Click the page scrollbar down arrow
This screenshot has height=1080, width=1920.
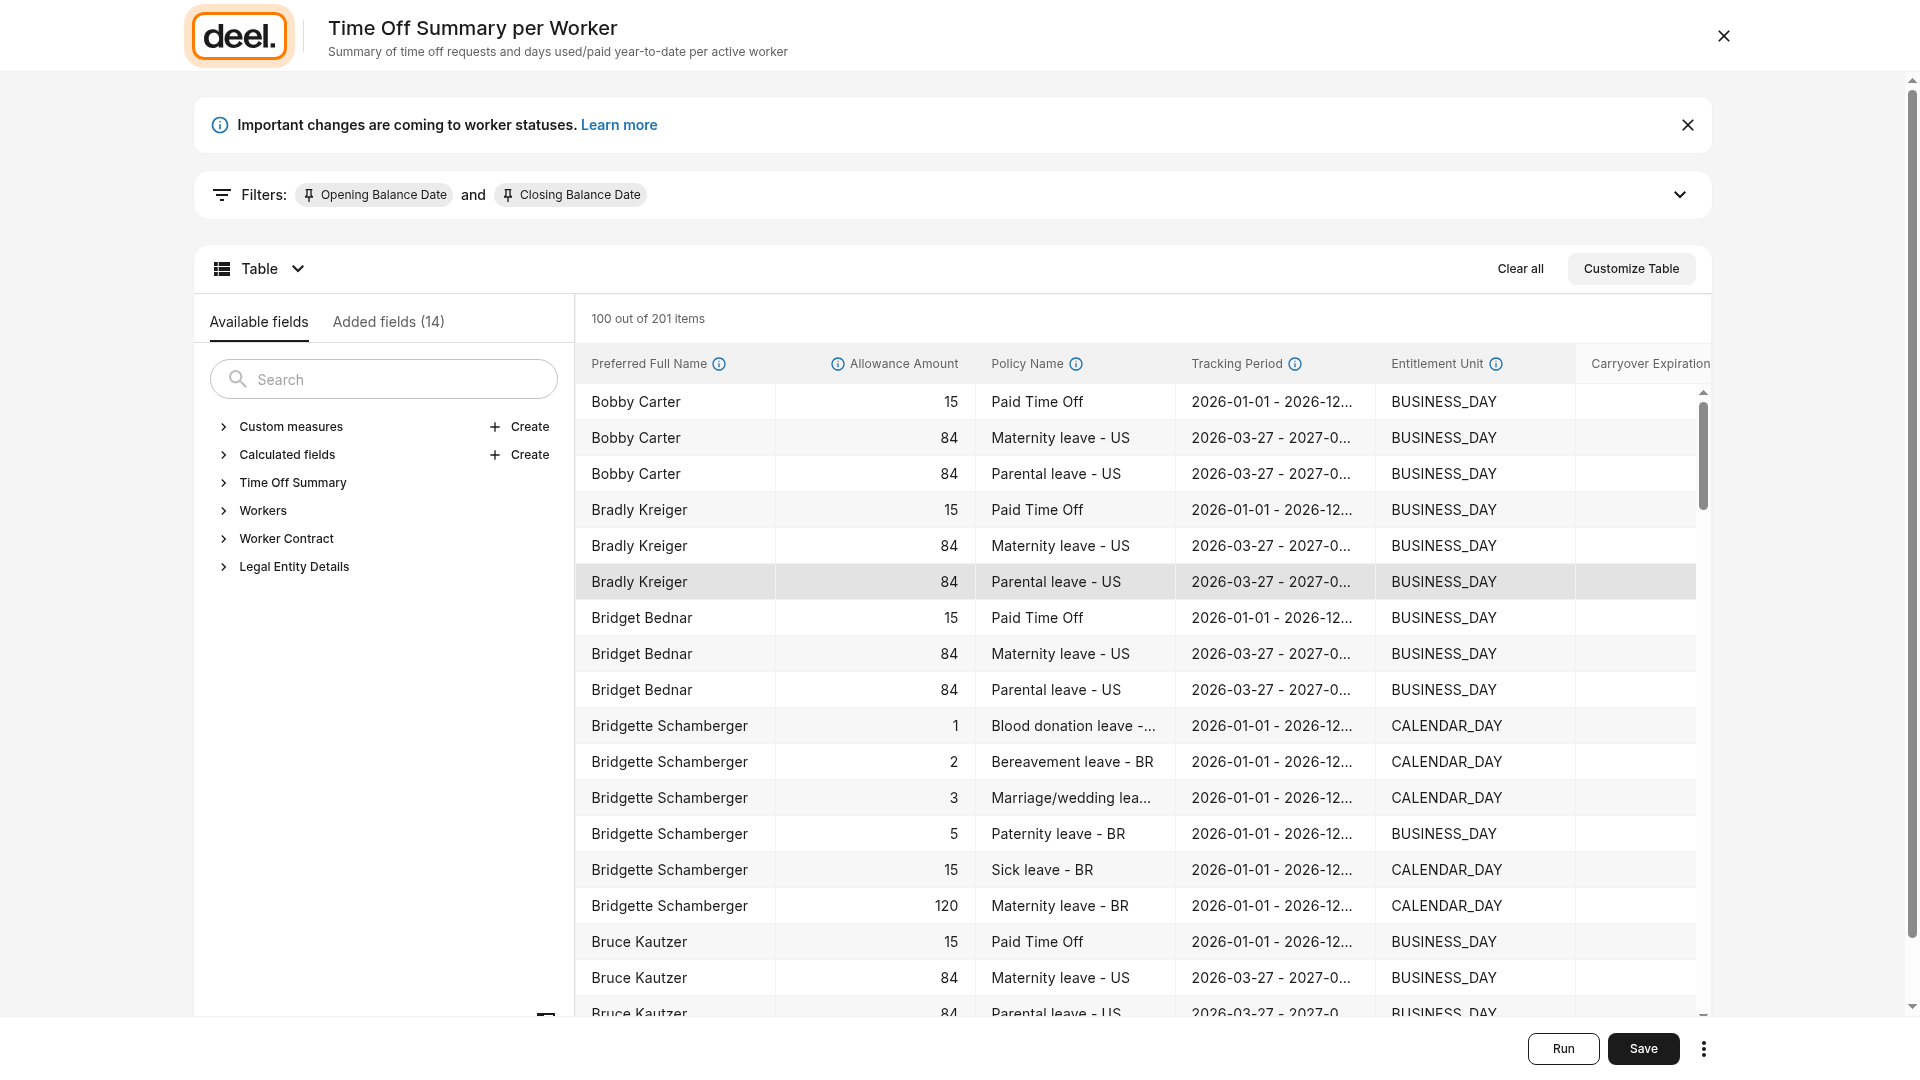click(x=1912, y=1007)
